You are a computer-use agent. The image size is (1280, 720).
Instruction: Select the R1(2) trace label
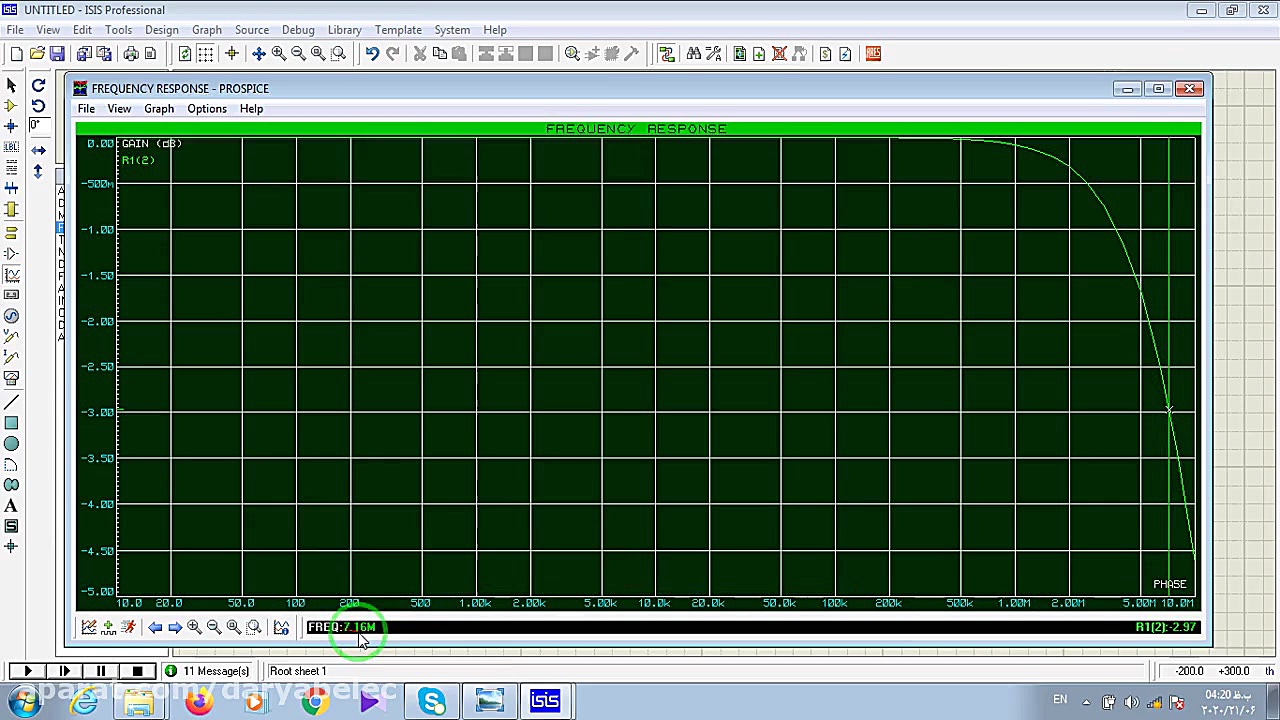138,160
